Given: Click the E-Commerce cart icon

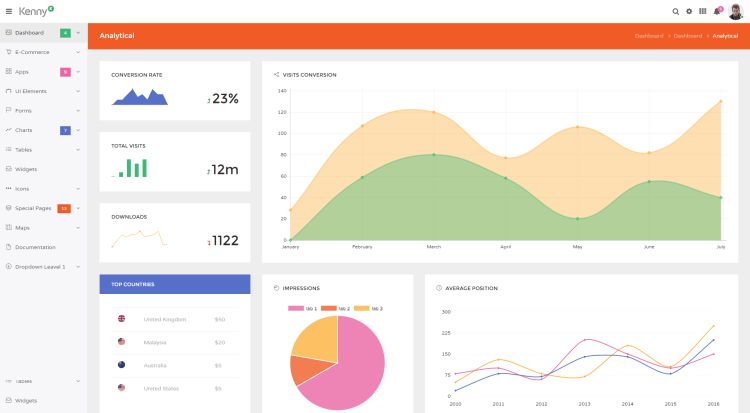Looking at the screenshot, I should [x=9, y=52].
